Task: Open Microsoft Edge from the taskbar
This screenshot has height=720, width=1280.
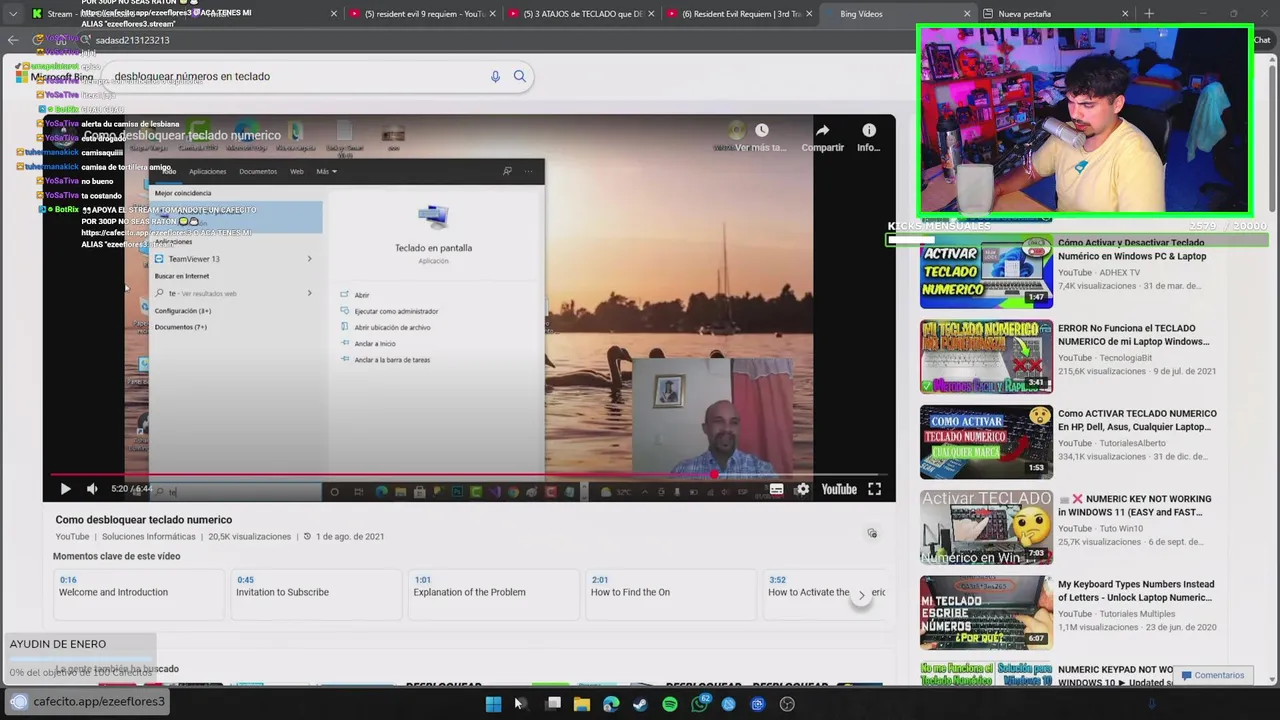Action: pyautogui.click(x=611, y=704)
